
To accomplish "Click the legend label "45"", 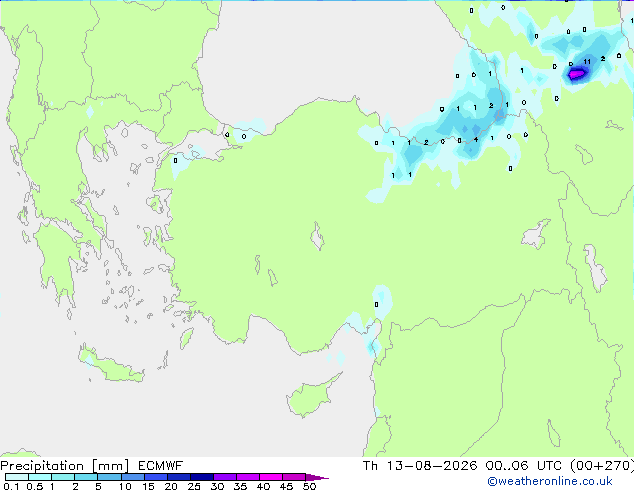I will coord(286,486).
